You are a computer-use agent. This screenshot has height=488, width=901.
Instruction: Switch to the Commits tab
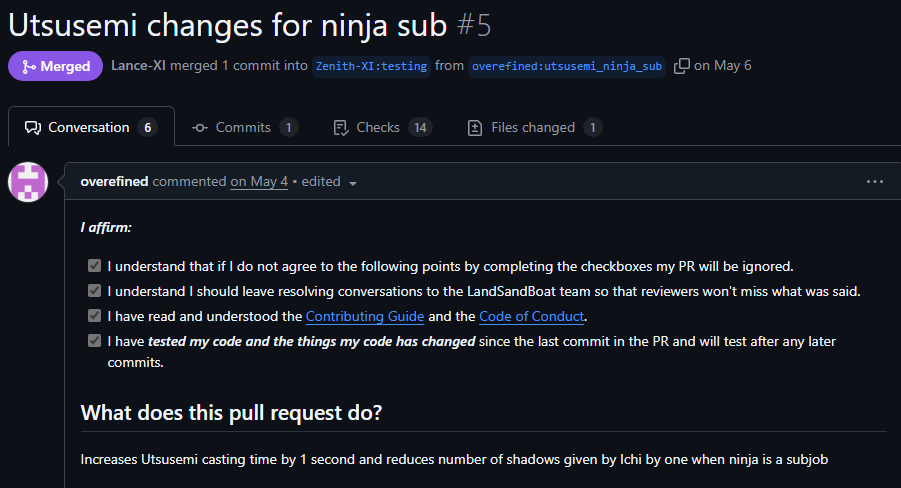pos(243,127)
